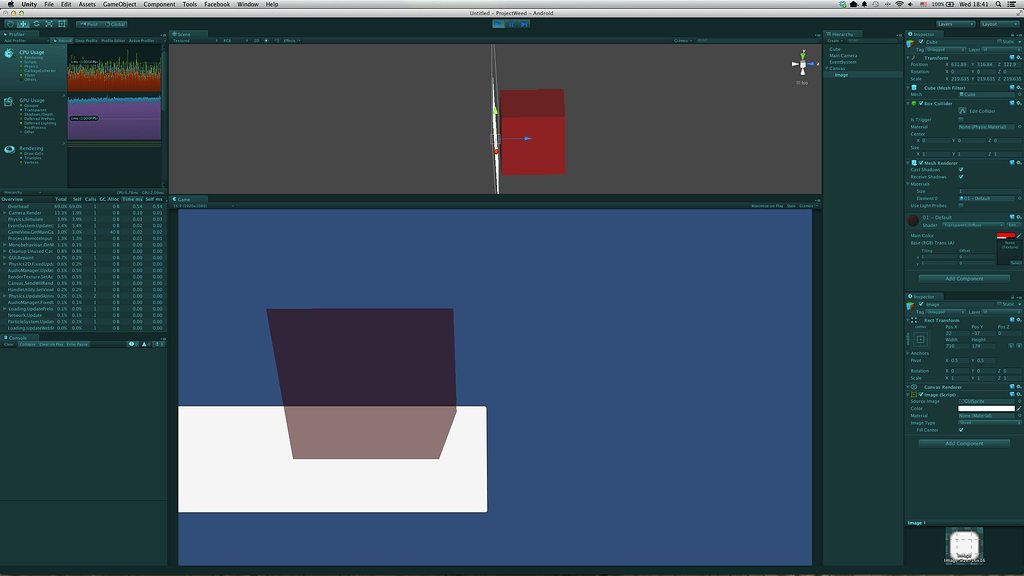Open the Box Collider component settings gear
The height and width of the screenshot is (576, 1024).
coord(1019,104)
